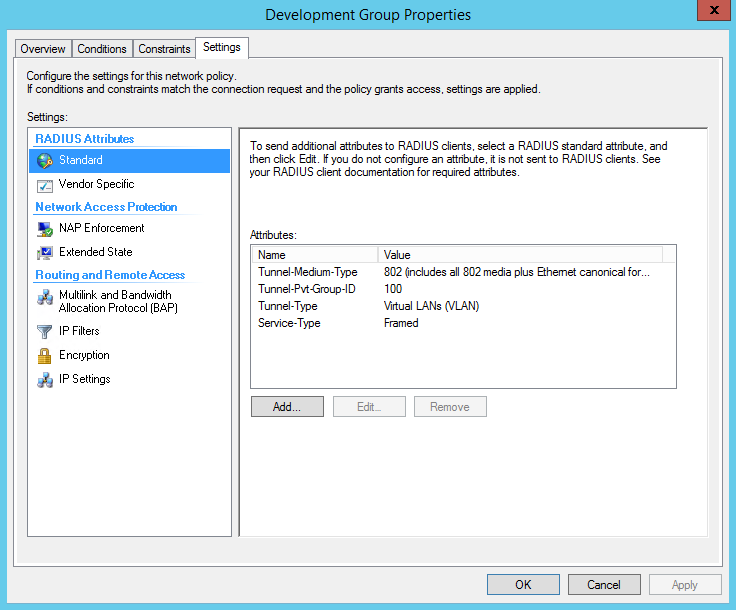736x610 pixels.
Task: Select the Tunnel-Type attribute row
Action: (x=463, y=306)
